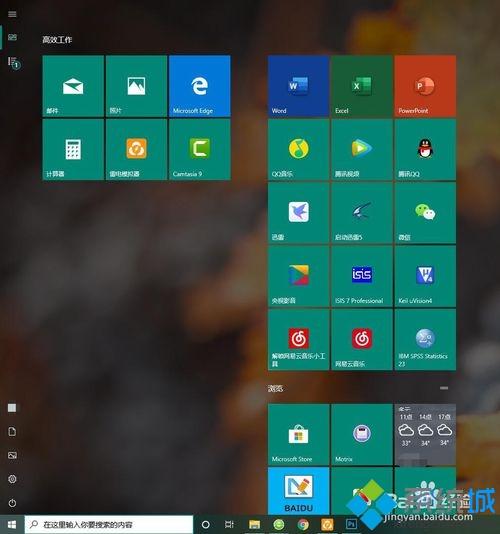Click the 浏览 group drag handle

click(444, 388)
